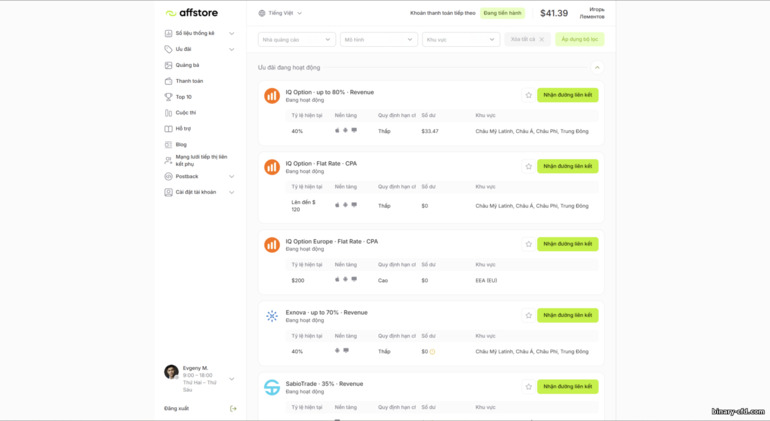
Task: Click the Blog icon in sidebar
Action: click(168, 144)
